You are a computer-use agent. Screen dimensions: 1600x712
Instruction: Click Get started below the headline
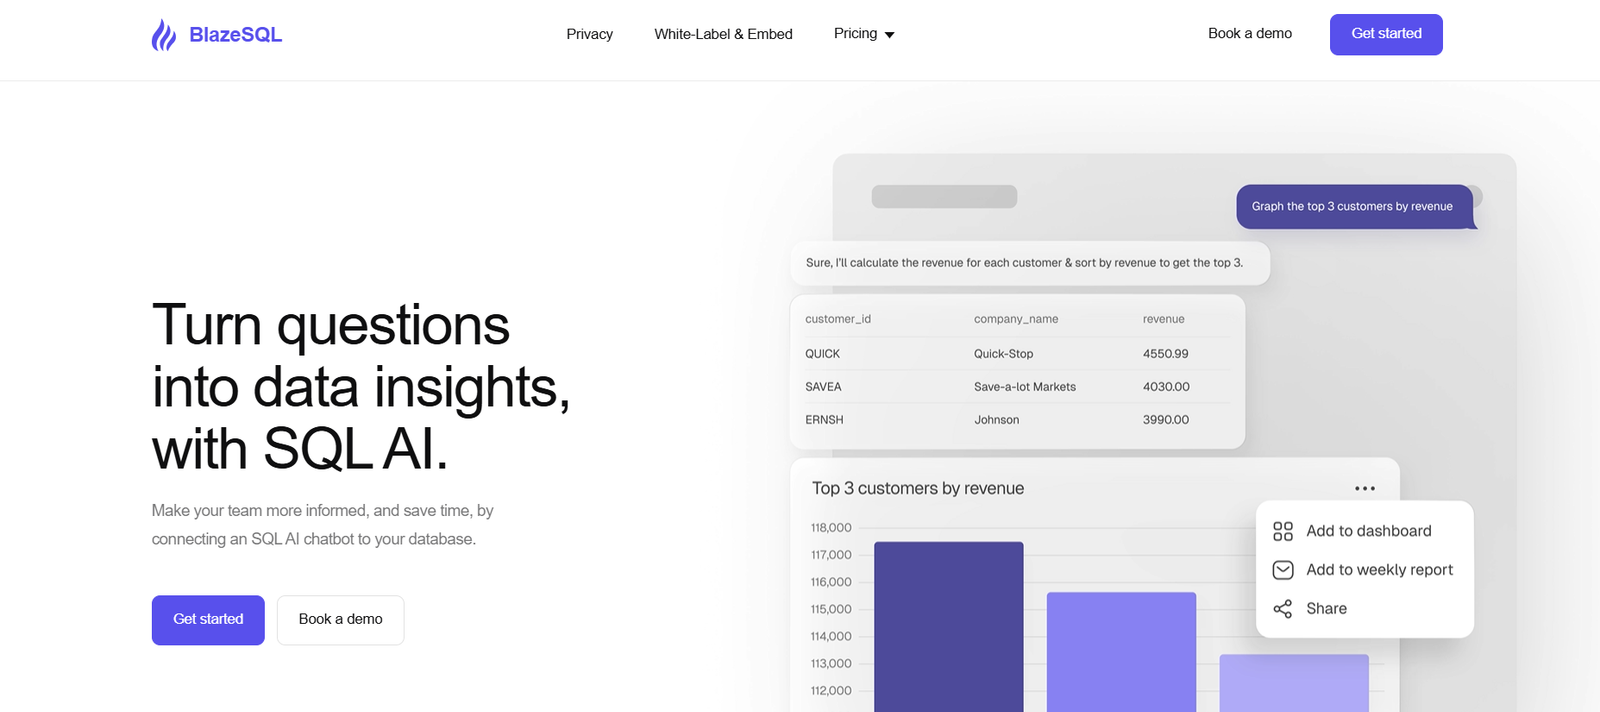[208, 620]
